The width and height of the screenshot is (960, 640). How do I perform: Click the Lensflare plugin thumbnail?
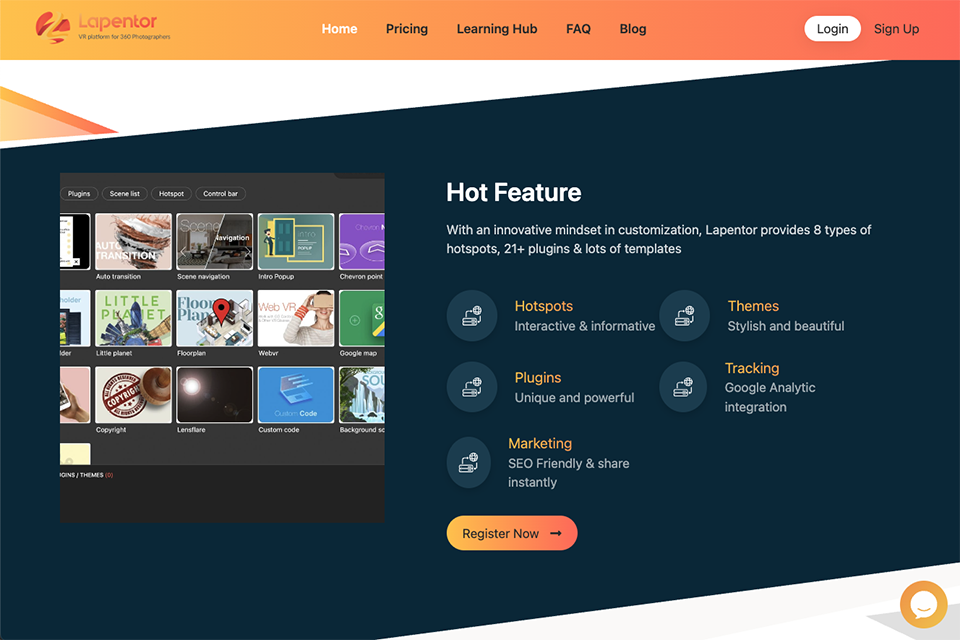(x=214, y=395)
